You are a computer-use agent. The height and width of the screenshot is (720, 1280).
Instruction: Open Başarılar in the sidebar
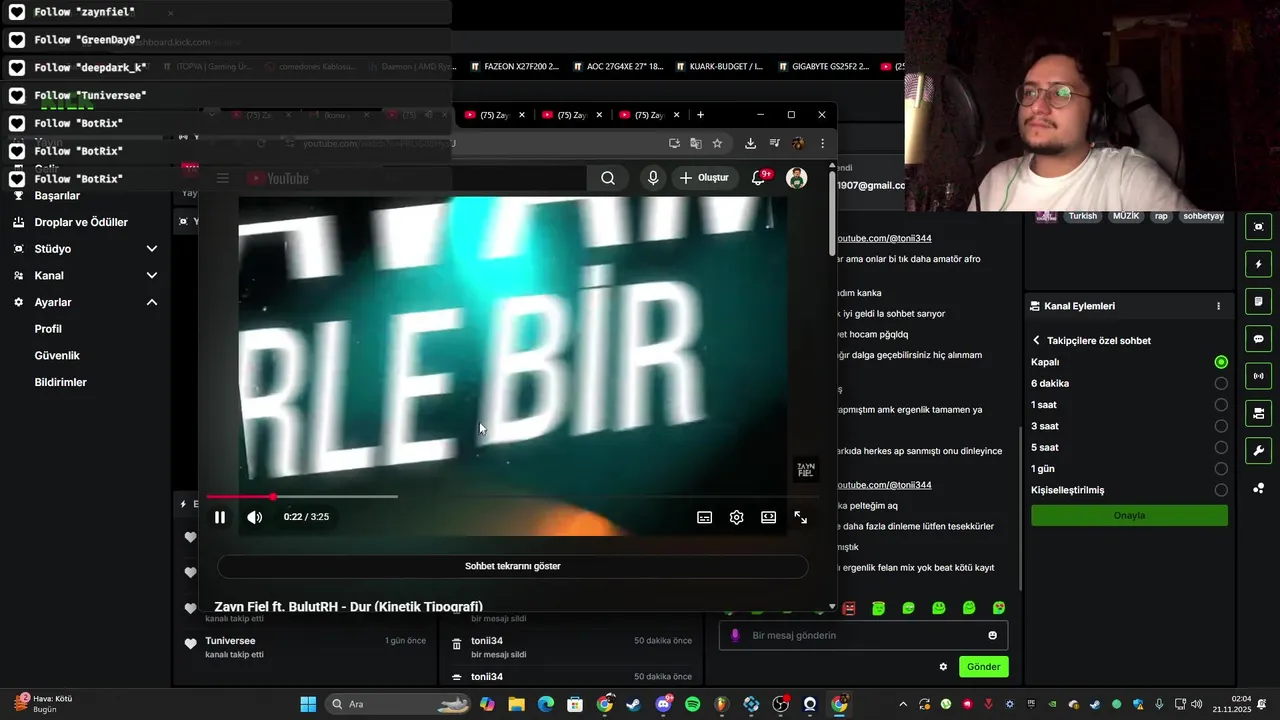click(57, 196)
